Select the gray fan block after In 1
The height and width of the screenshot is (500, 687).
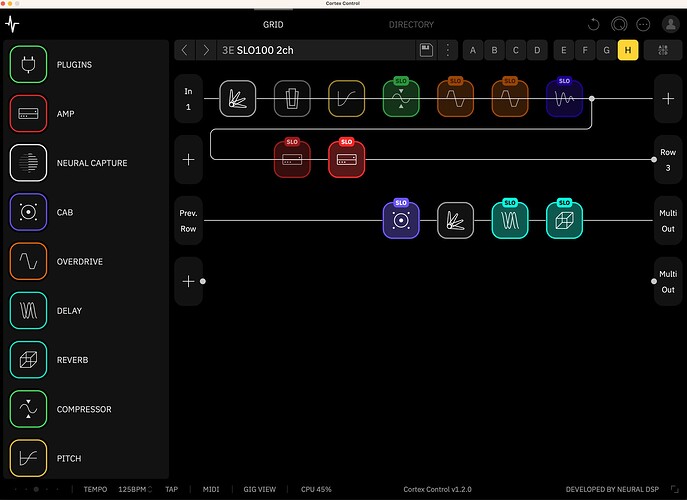point(237,99)
